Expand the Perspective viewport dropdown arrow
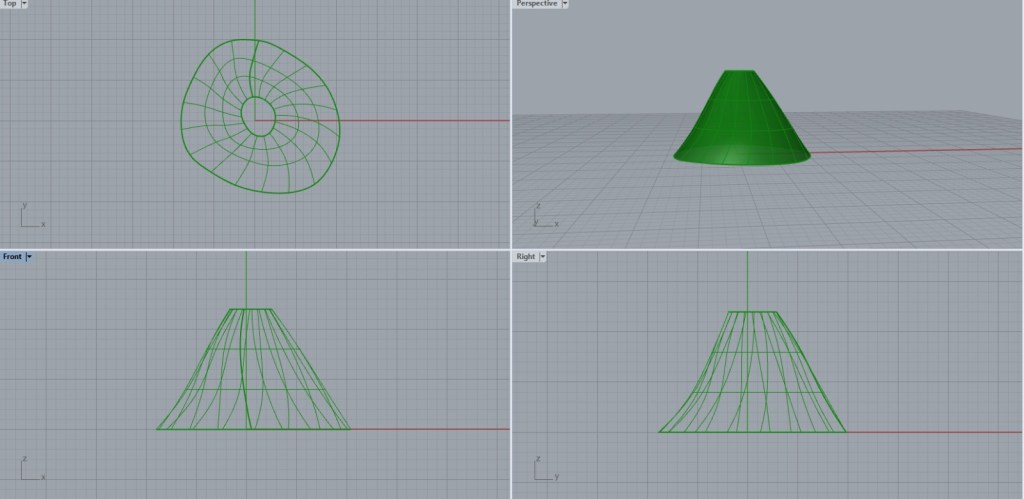Screen dimensions: 1024x499 (x=565, y=4)
